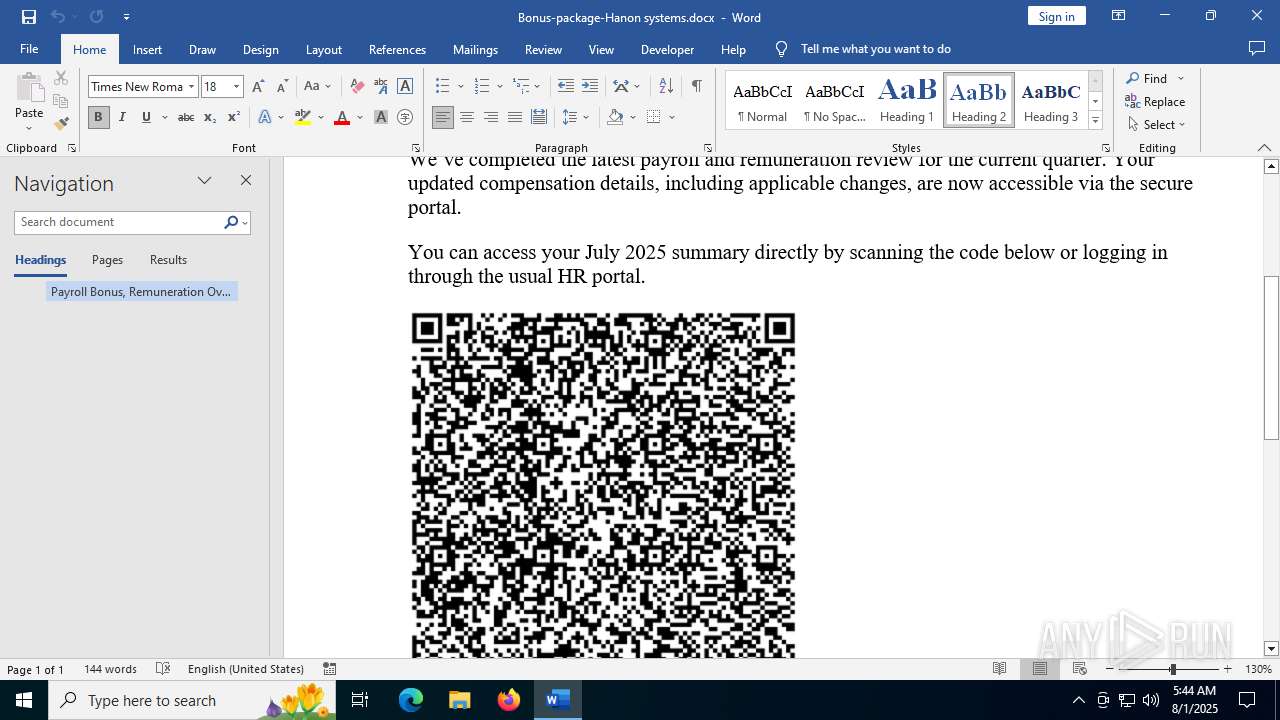Center-align the paragraph
Screen dimensions: 1280x720
(467, 117)
